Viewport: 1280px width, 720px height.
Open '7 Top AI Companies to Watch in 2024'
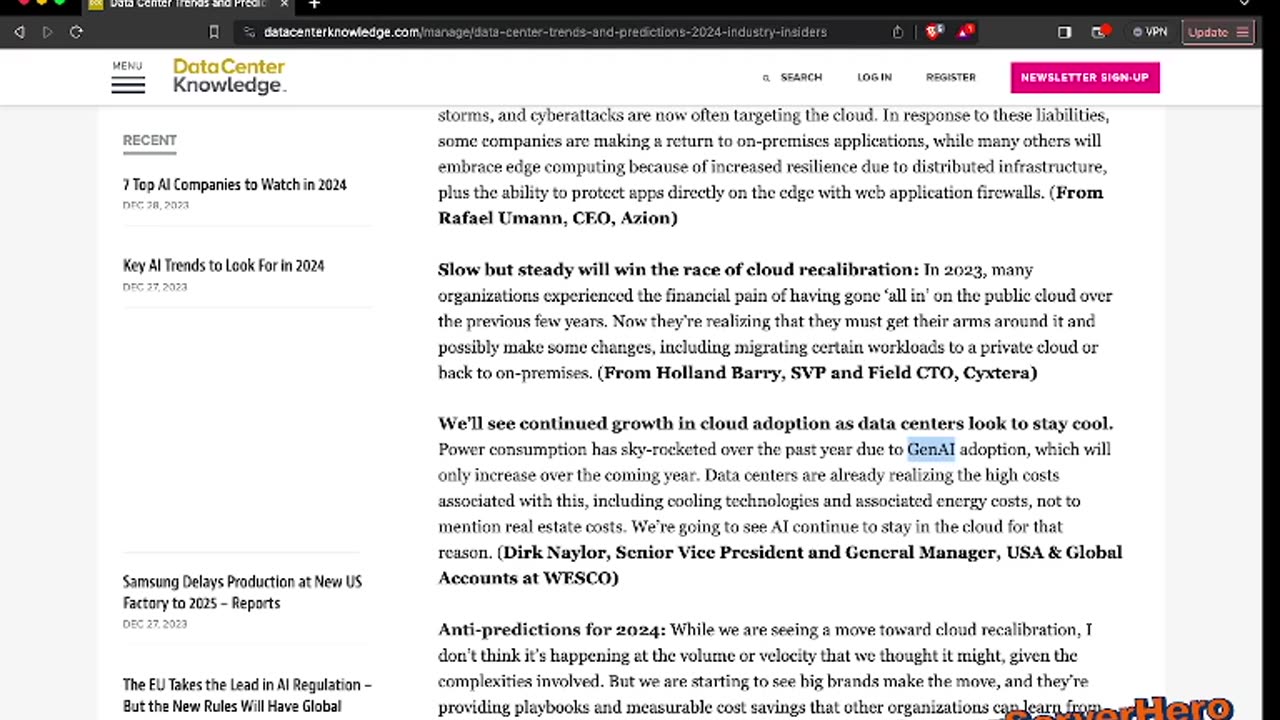(234, 185)
